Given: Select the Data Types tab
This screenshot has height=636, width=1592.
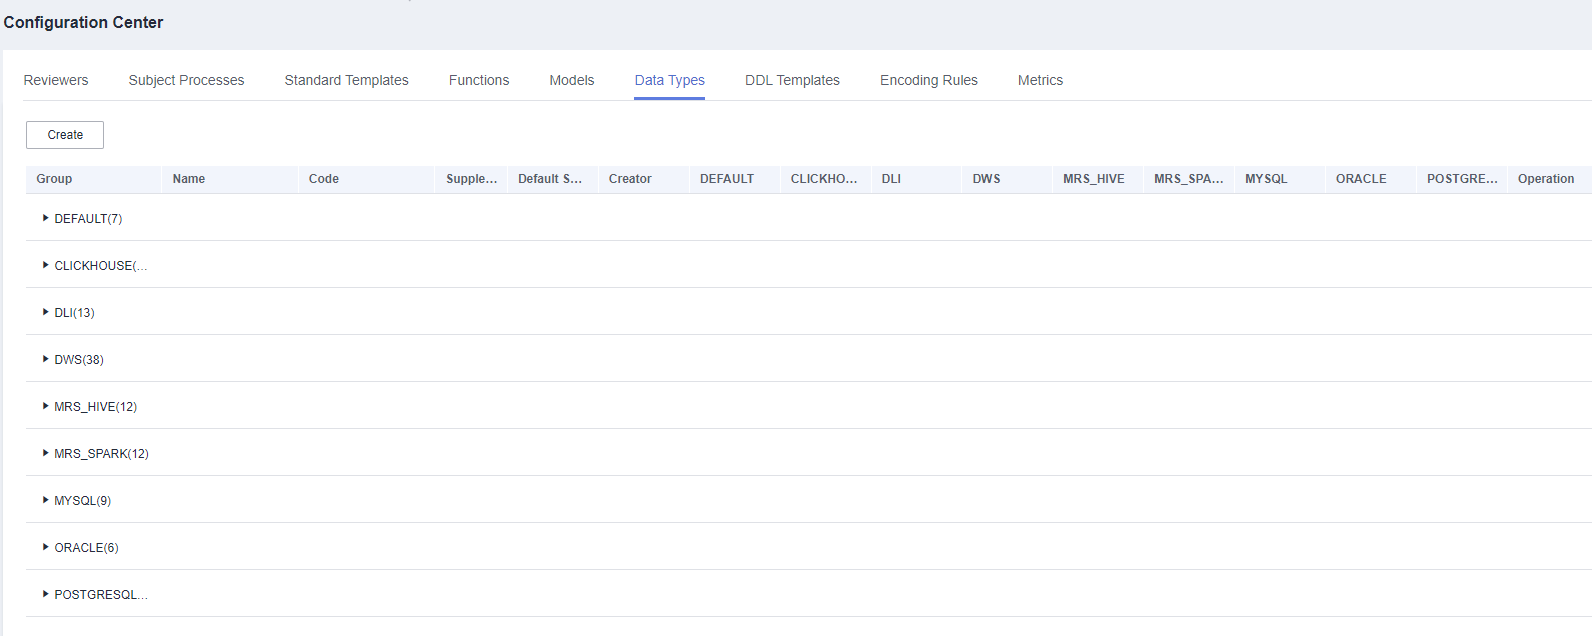Looking at the screenshot, I should [x=670, y=80].
